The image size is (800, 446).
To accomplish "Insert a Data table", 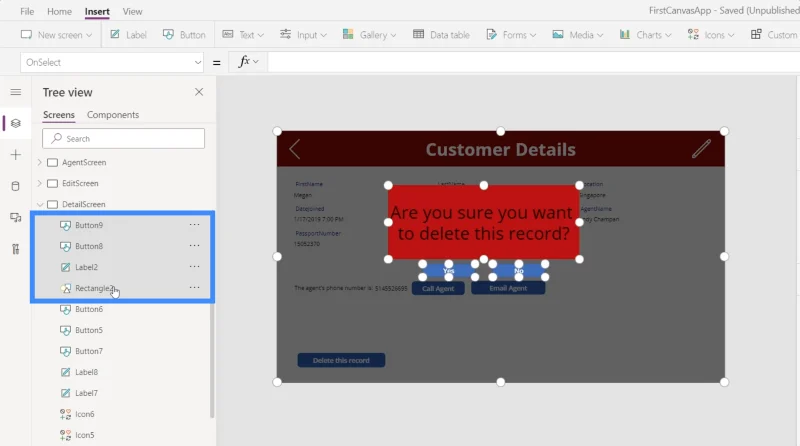I will (441, 35).
